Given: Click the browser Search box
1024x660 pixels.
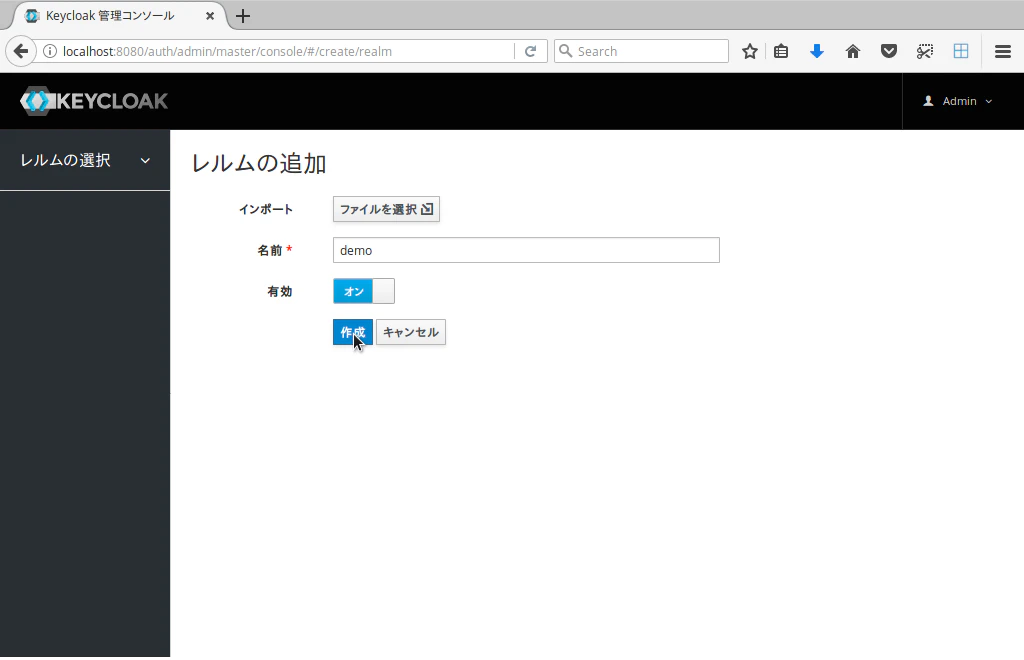Looking at the screenshot, I should (641, 51).
